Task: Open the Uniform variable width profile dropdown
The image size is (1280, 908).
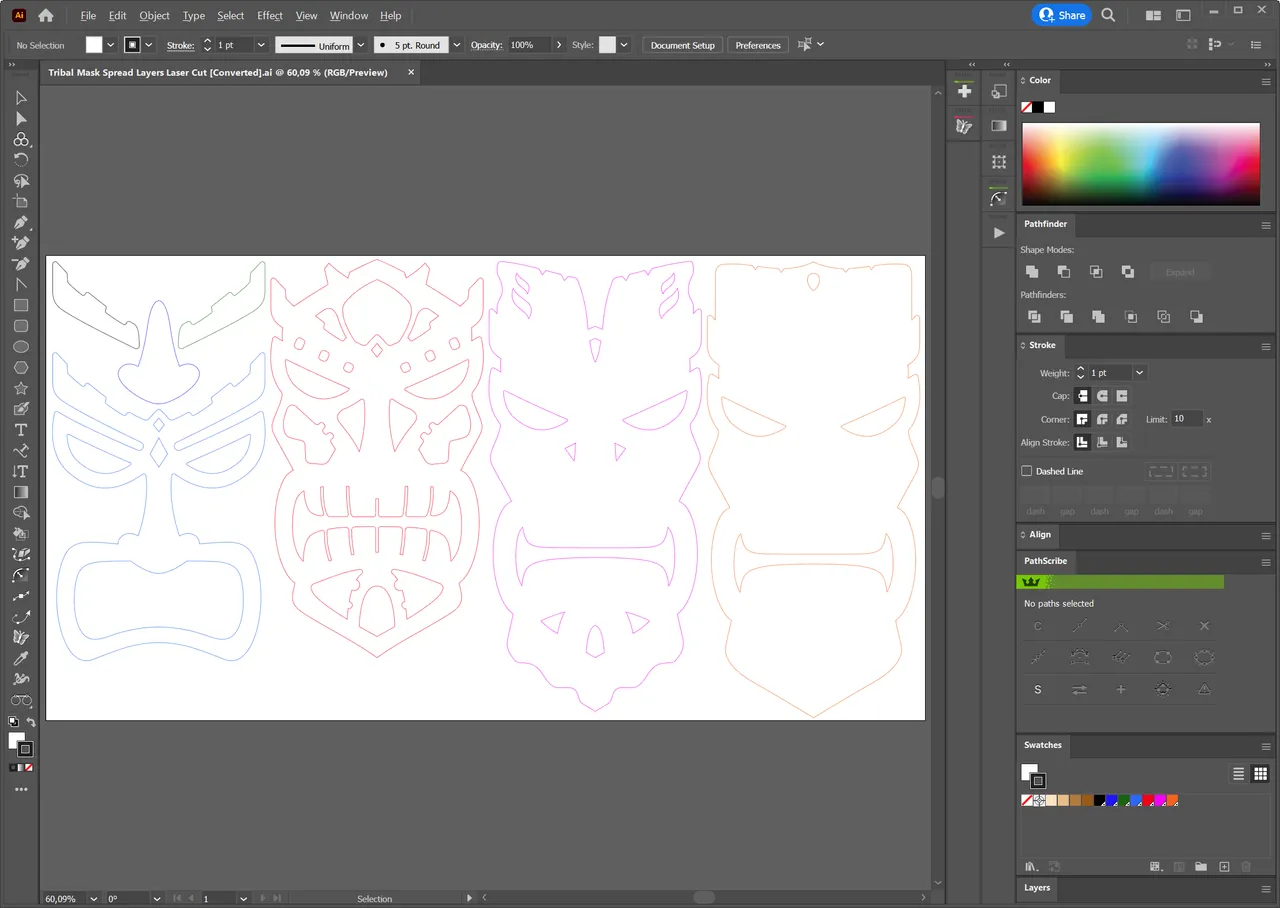Action: 360,45
